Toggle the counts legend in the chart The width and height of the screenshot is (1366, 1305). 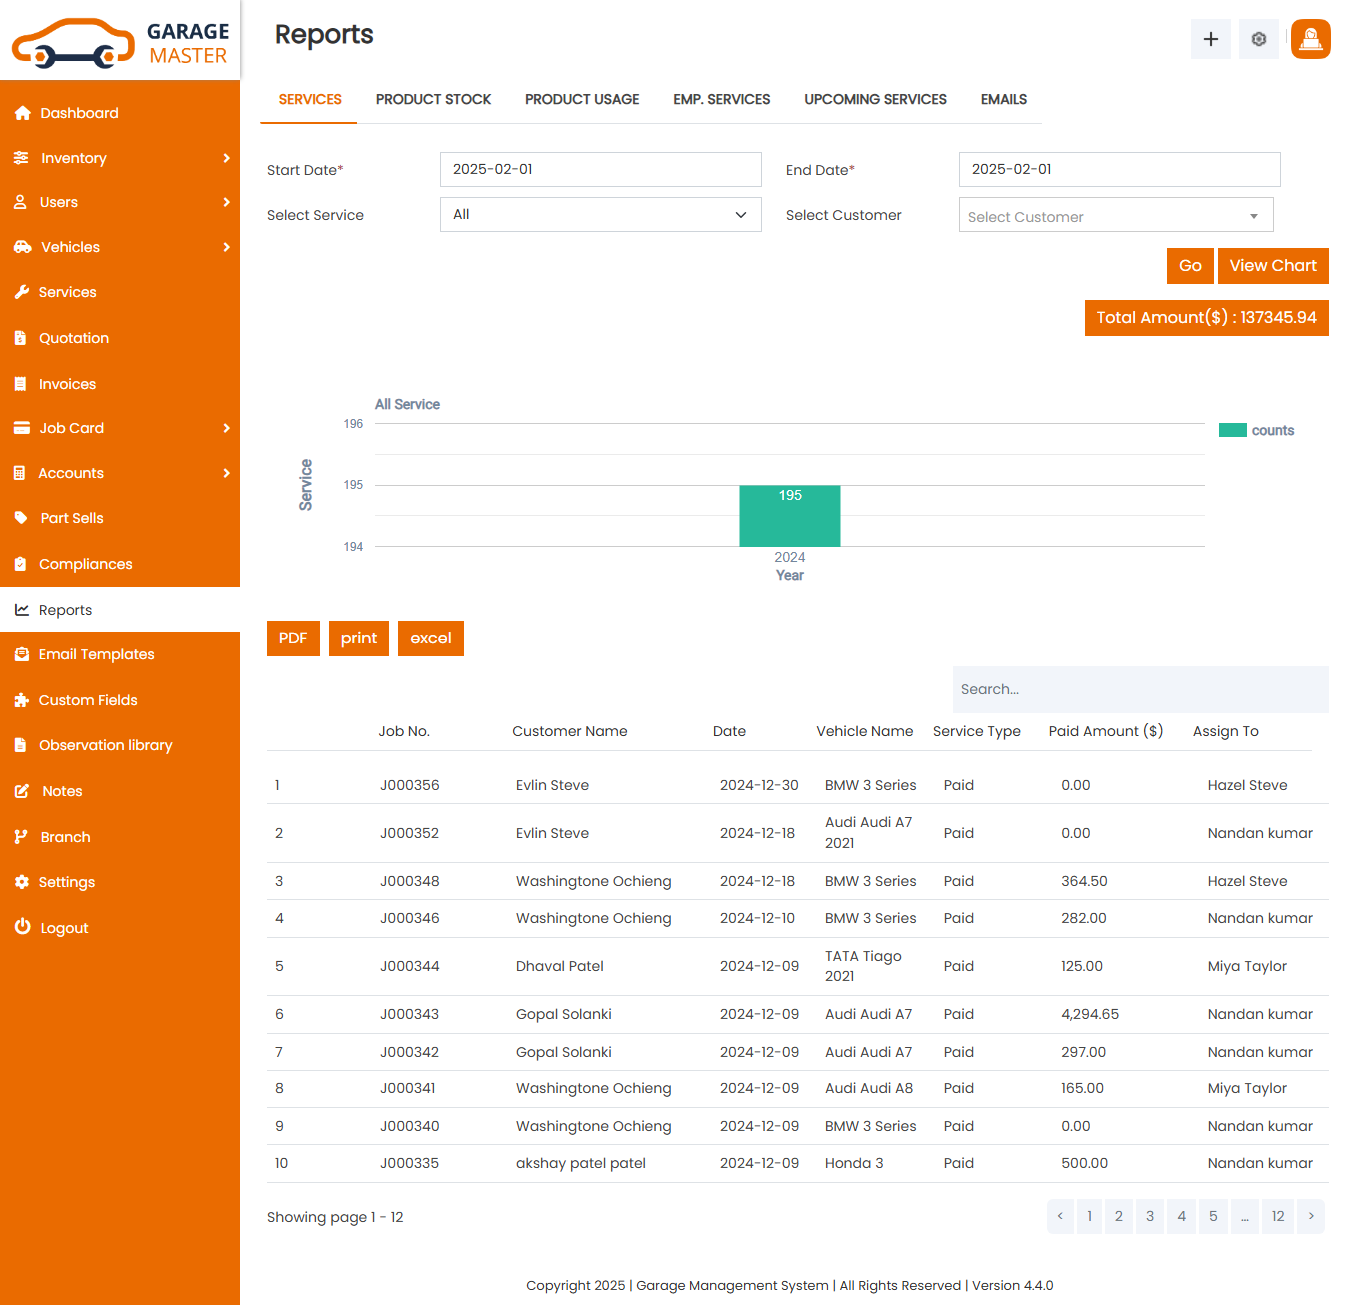pyautogui.click(x=1256, y=430)
